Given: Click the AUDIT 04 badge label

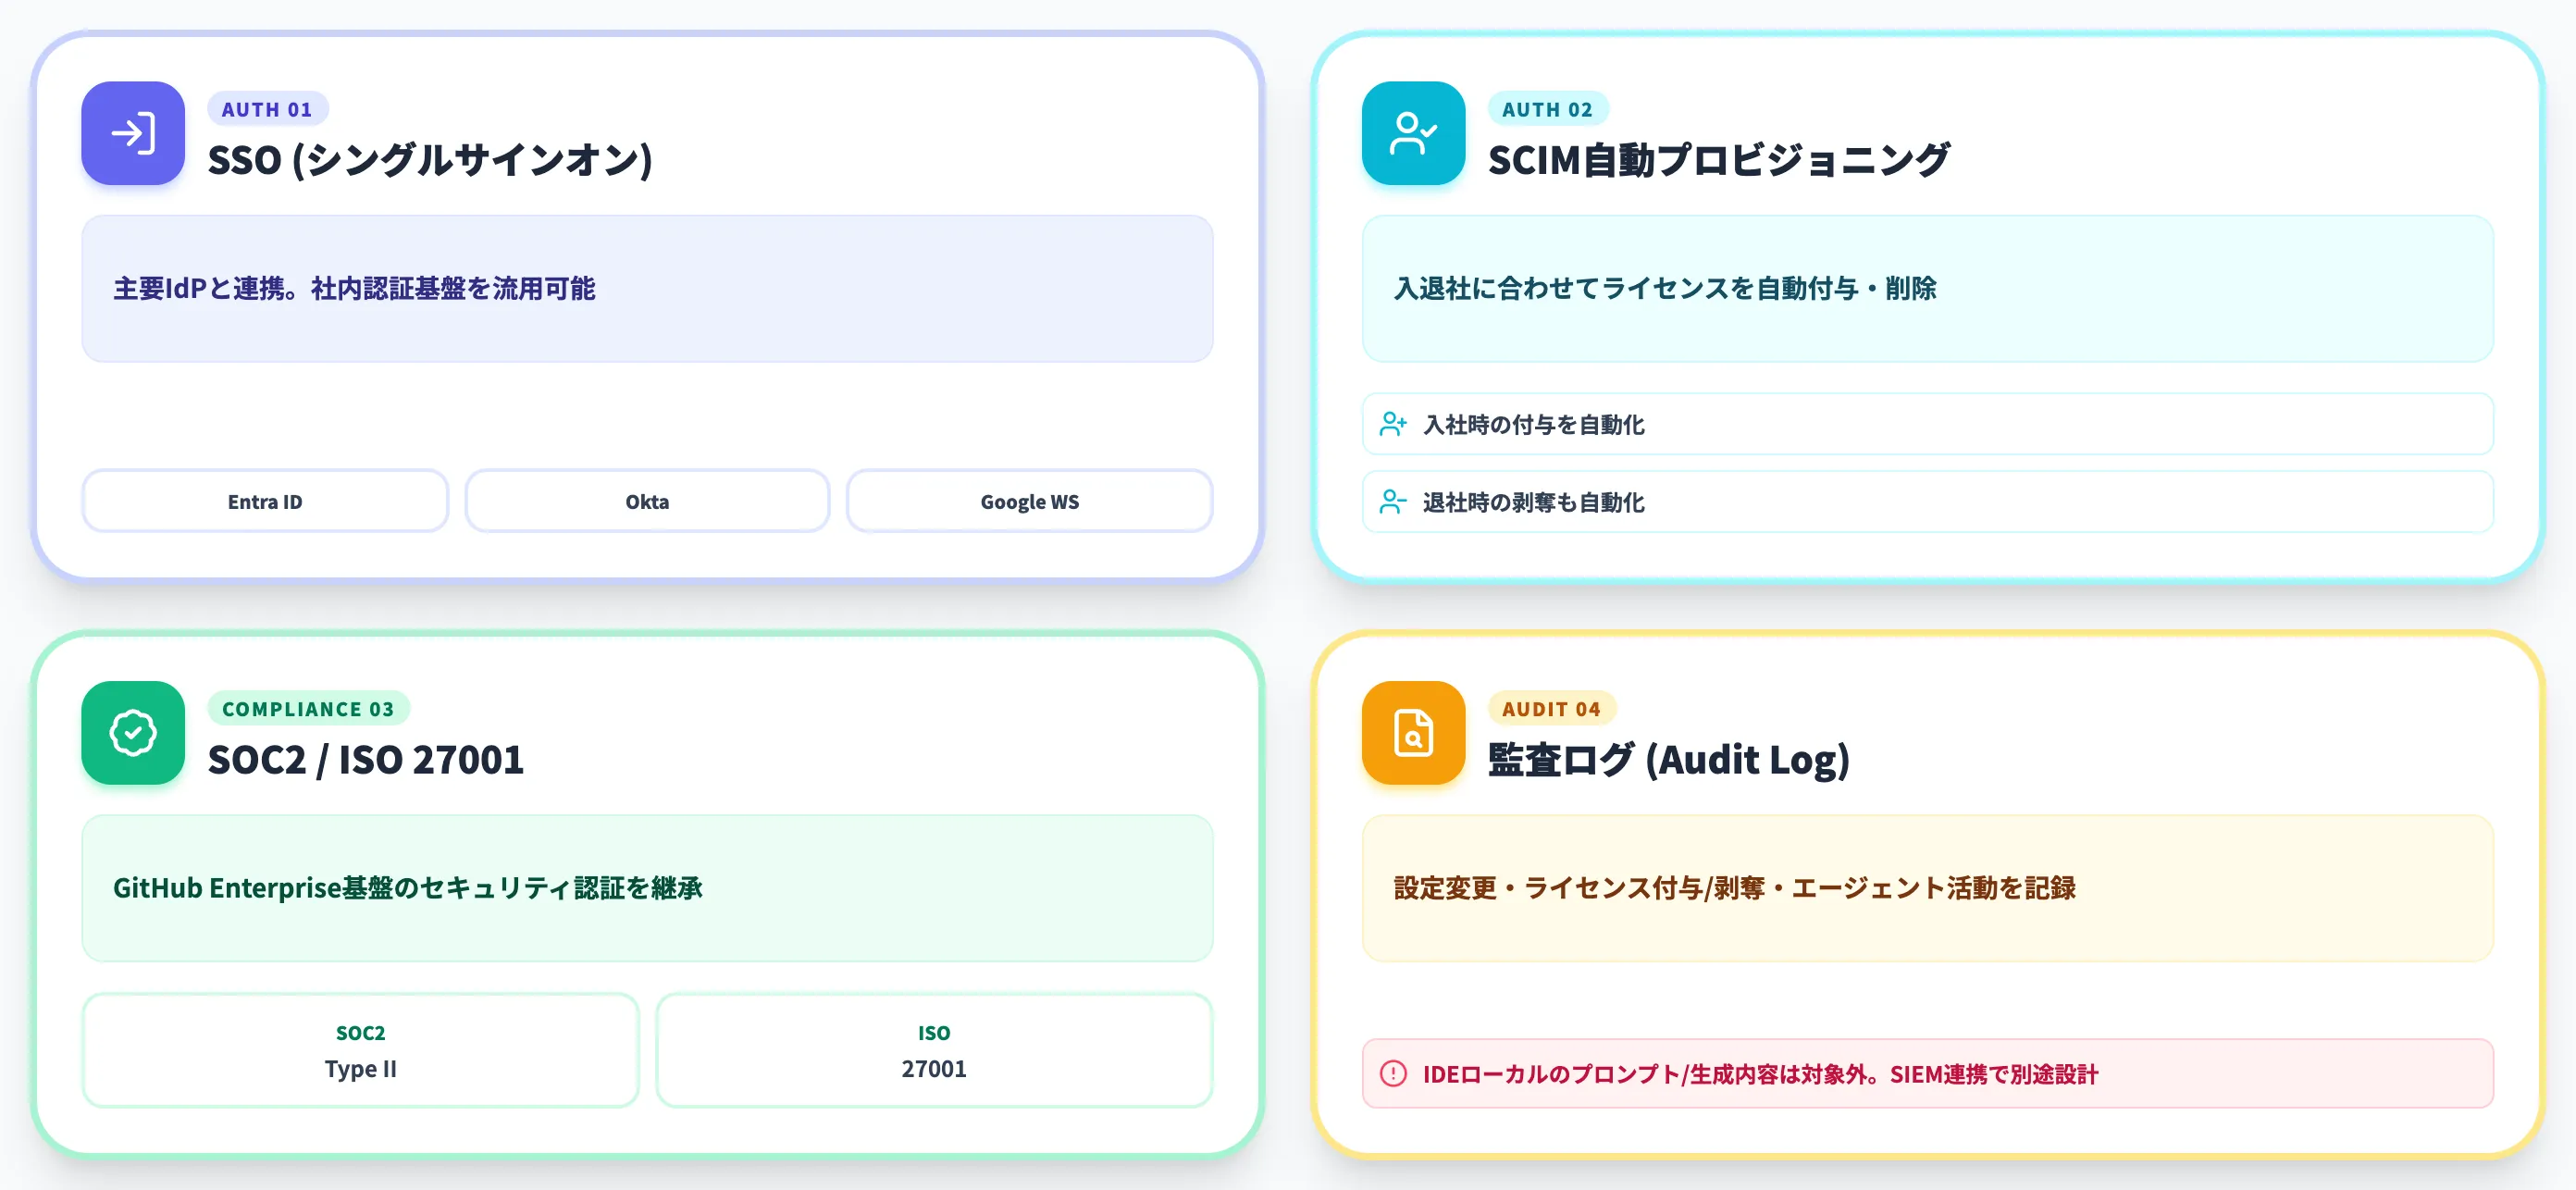Looking at the screenshot, I should tap(1551, 709).
